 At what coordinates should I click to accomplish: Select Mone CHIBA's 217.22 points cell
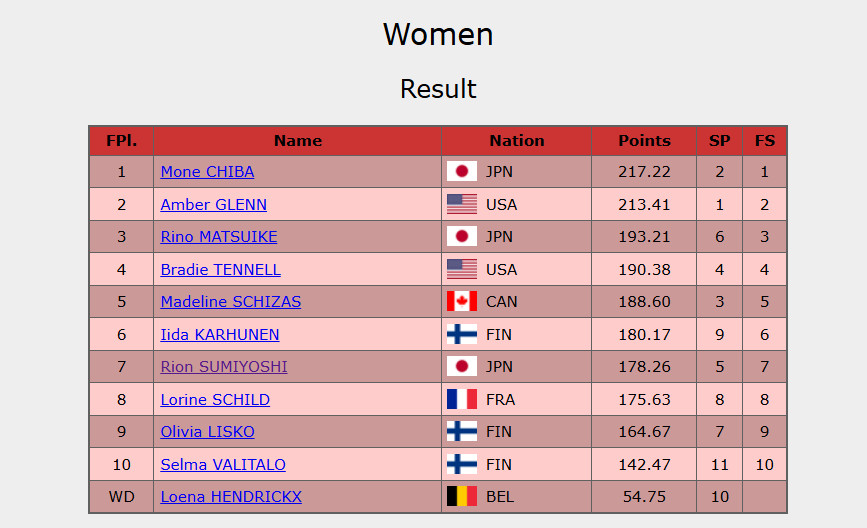[x=644, y=172]
